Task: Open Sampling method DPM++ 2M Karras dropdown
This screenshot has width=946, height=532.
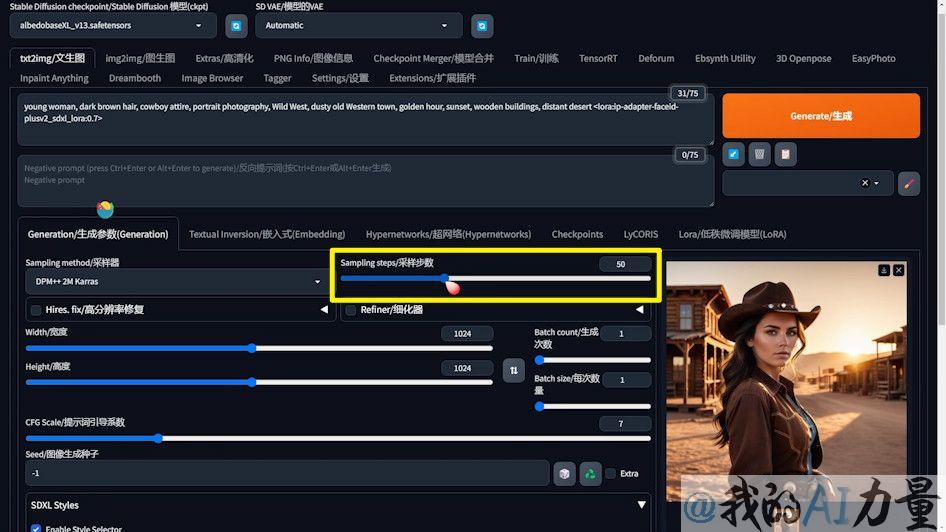Action: click(179, 282)
